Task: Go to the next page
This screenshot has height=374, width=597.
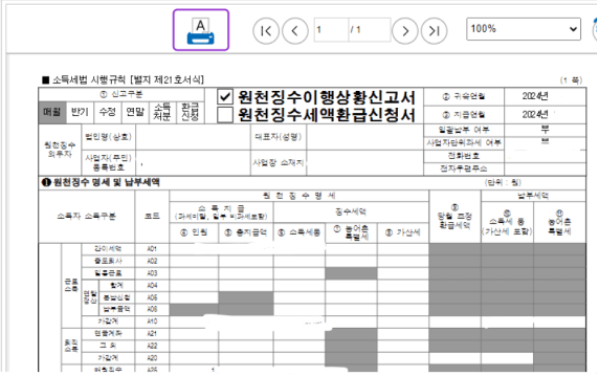Action: tap(405, 31)
